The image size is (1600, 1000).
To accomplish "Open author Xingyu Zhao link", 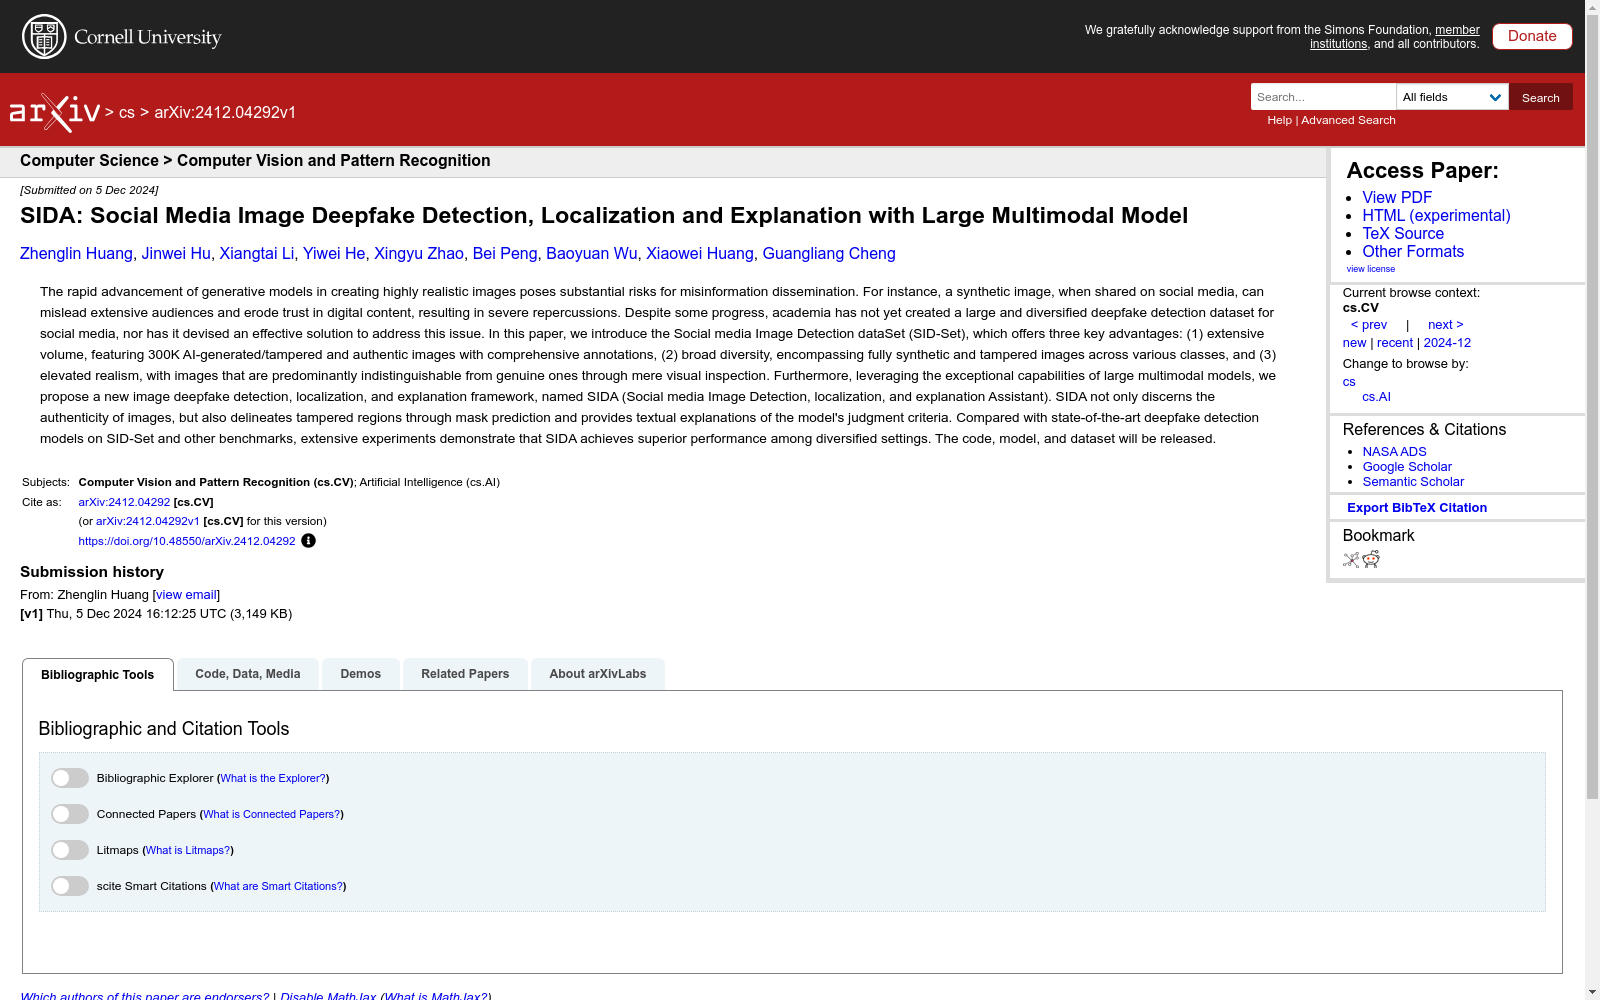I will tap(419, 254).
